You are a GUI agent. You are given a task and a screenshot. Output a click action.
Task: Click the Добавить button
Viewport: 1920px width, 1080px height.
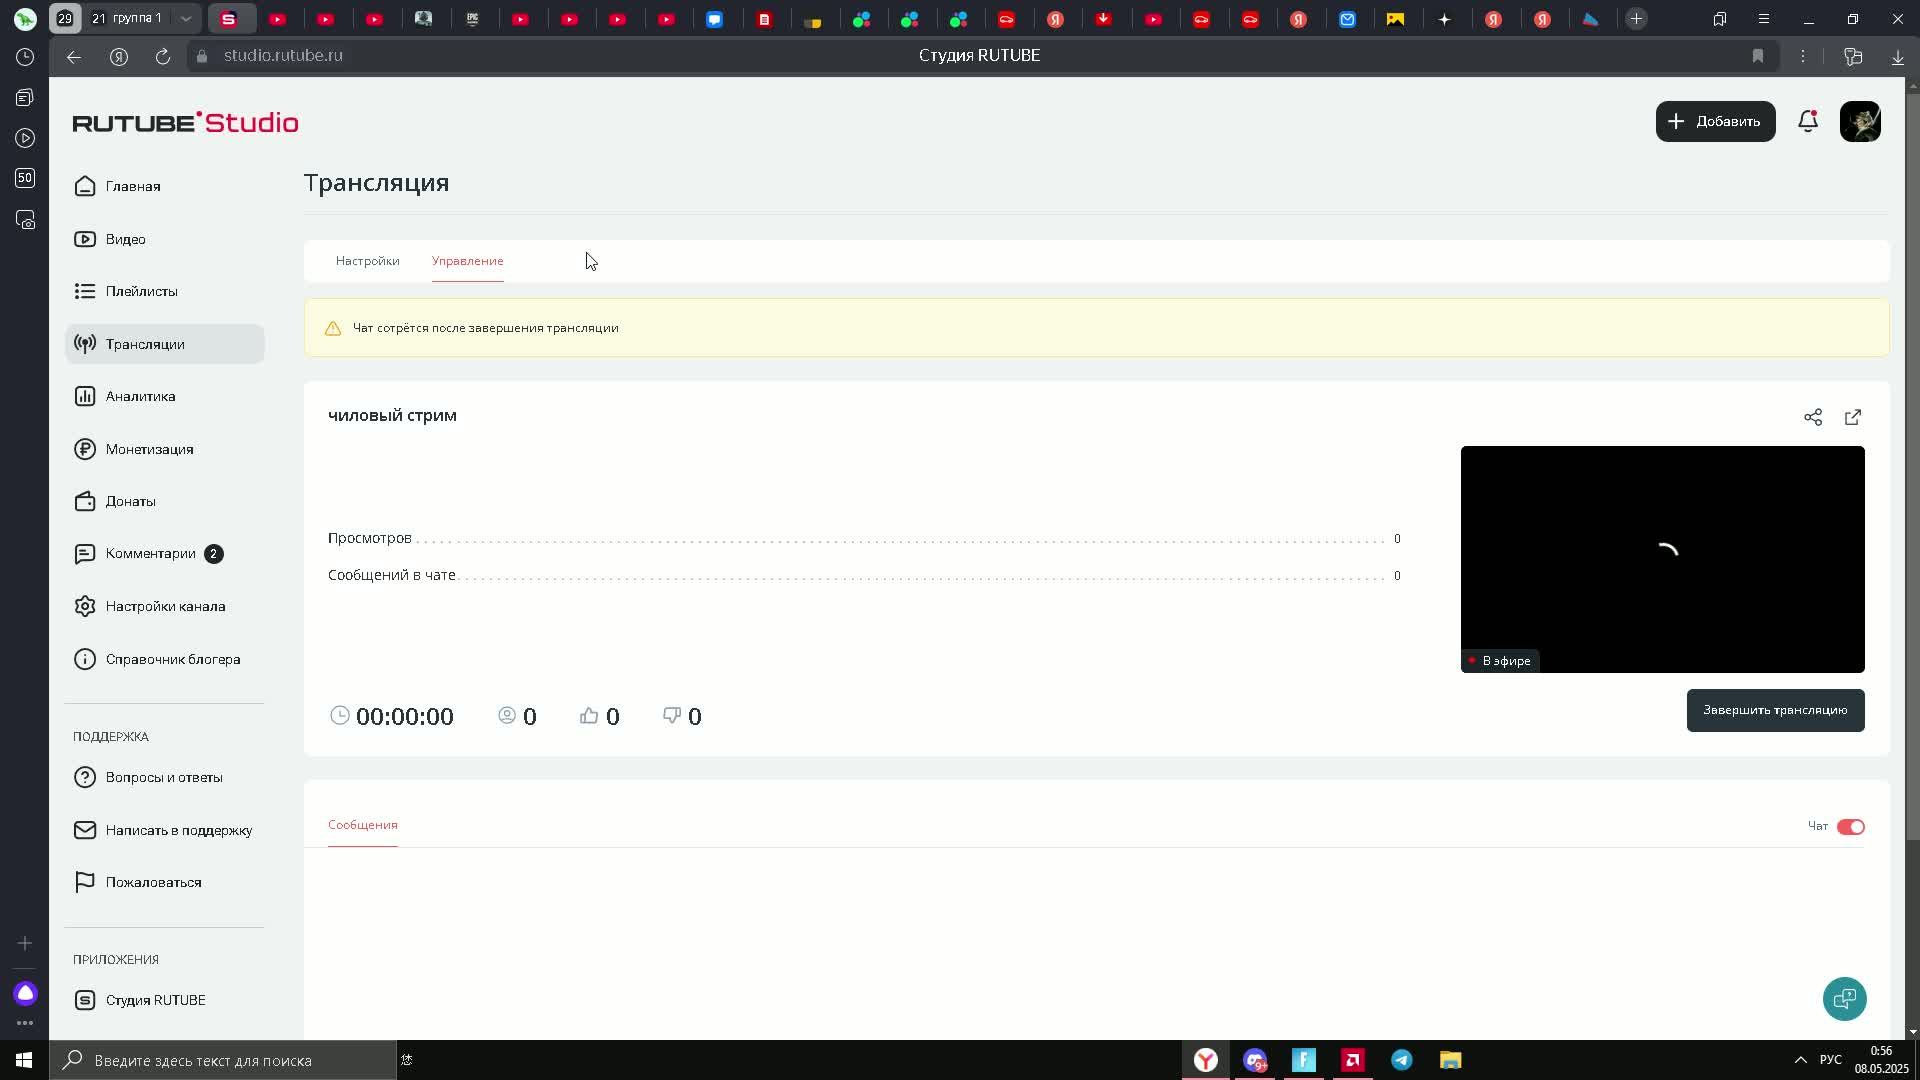(x=1715, y=121)
